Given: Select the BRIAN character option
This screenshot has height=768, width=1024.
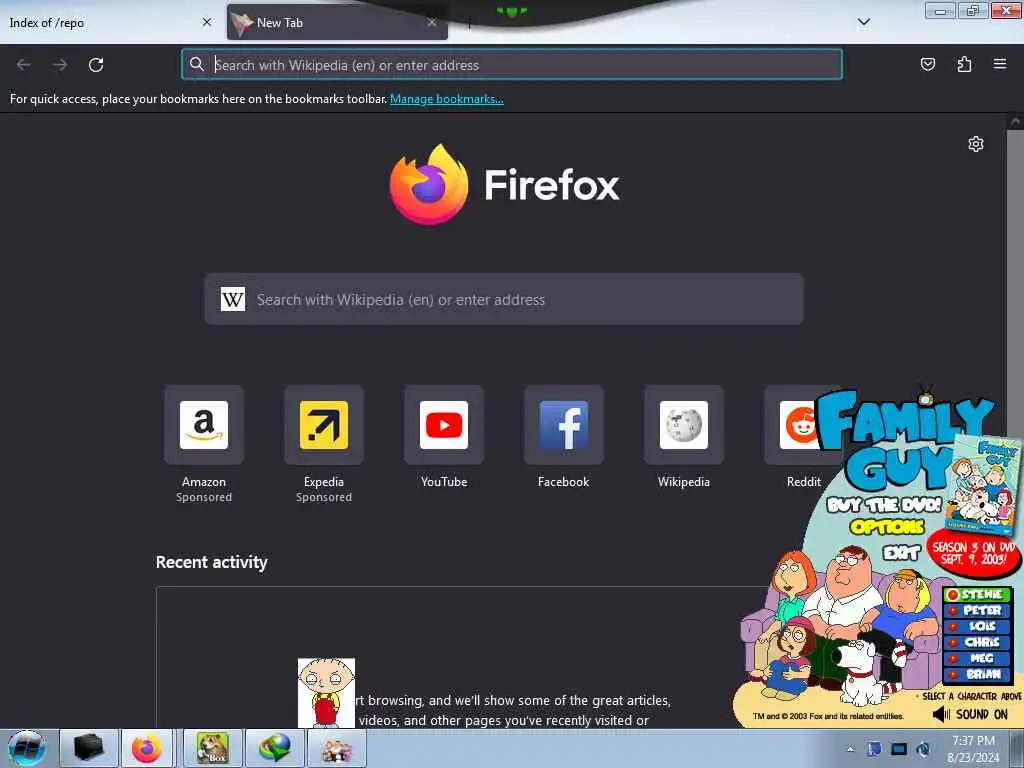Looking at the screenshot, I should point(977,674).
